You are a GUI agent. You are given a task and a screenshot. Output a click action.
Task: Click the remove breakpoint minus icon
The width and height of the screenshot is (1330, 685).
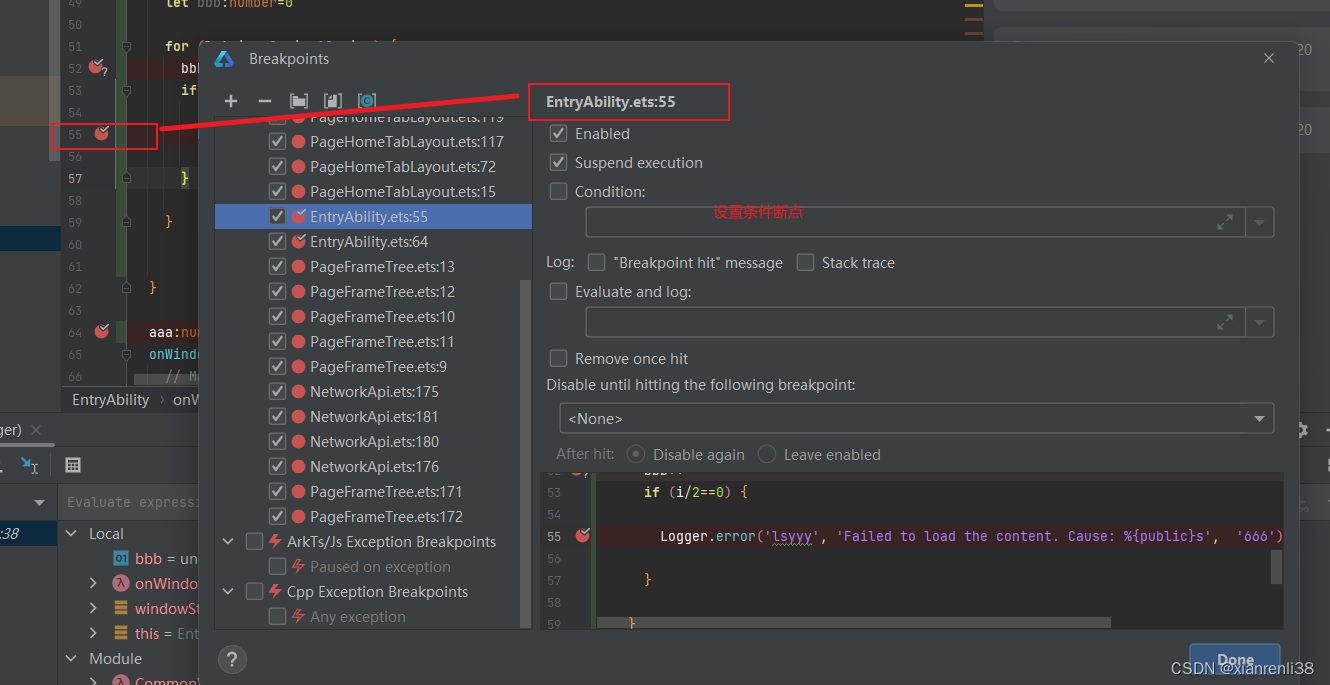point(265,101)
